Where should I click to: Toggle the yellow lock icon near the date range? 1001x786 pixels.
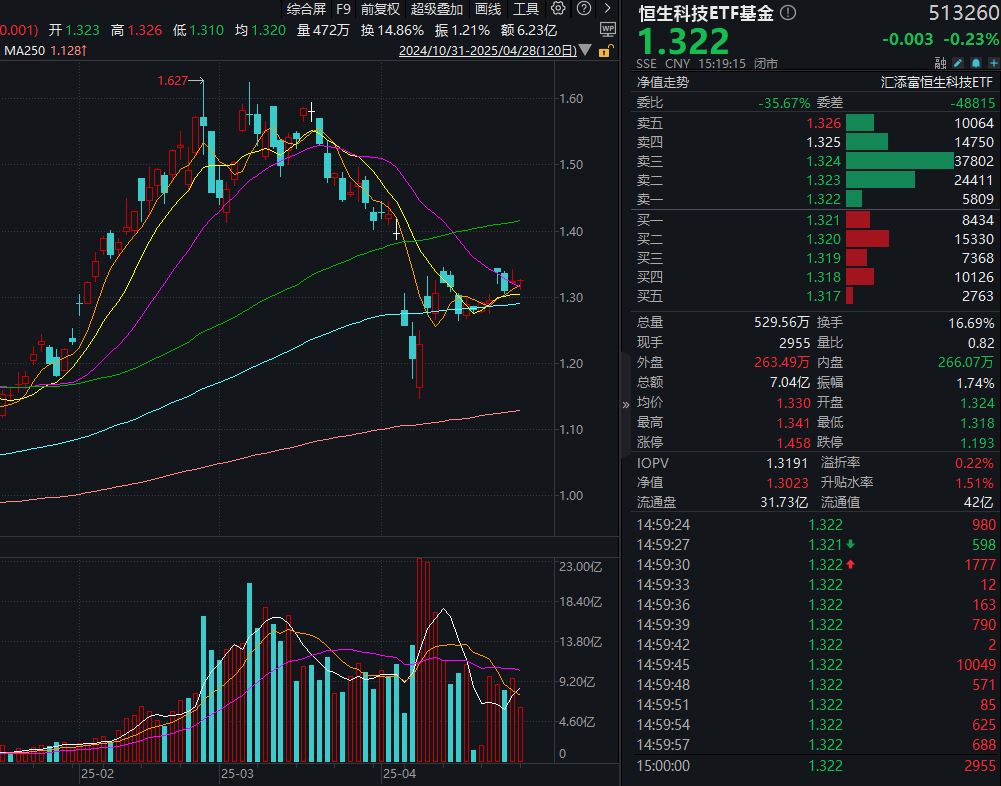coord(604,50)
